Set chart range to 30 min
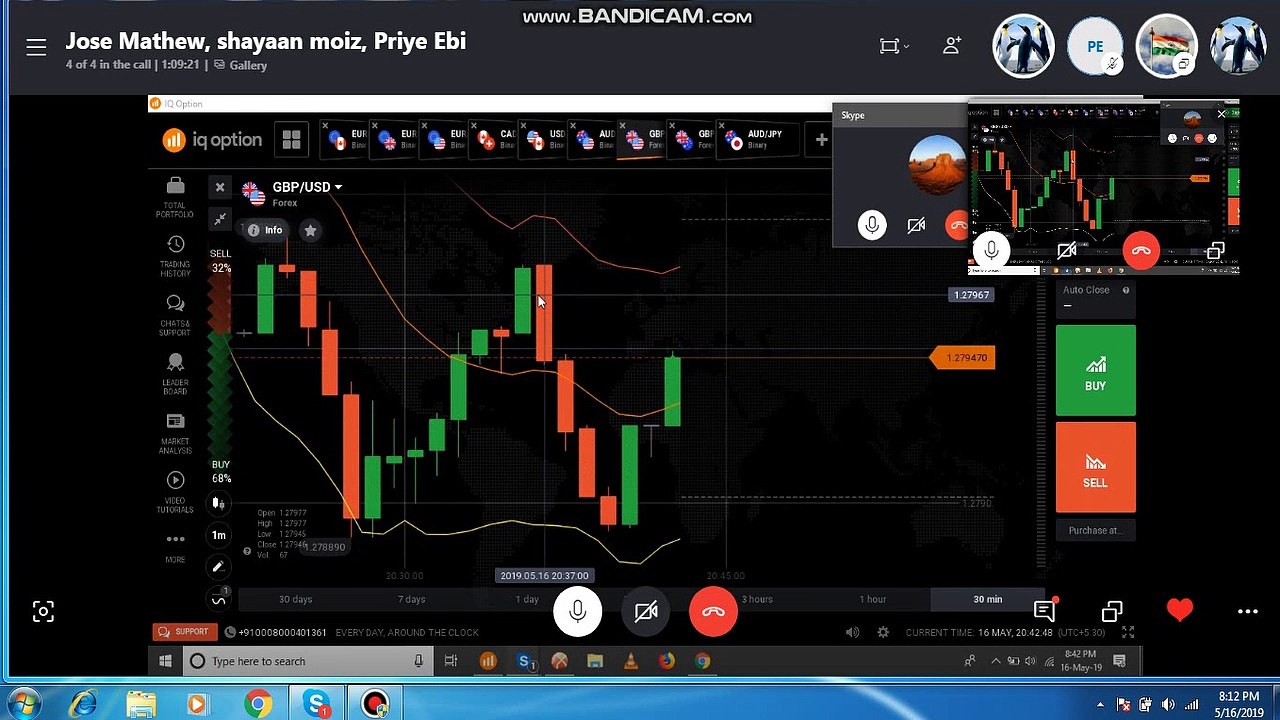This screenshot has width=1280, height=720. pyautogui.click(x=988, y=599)
